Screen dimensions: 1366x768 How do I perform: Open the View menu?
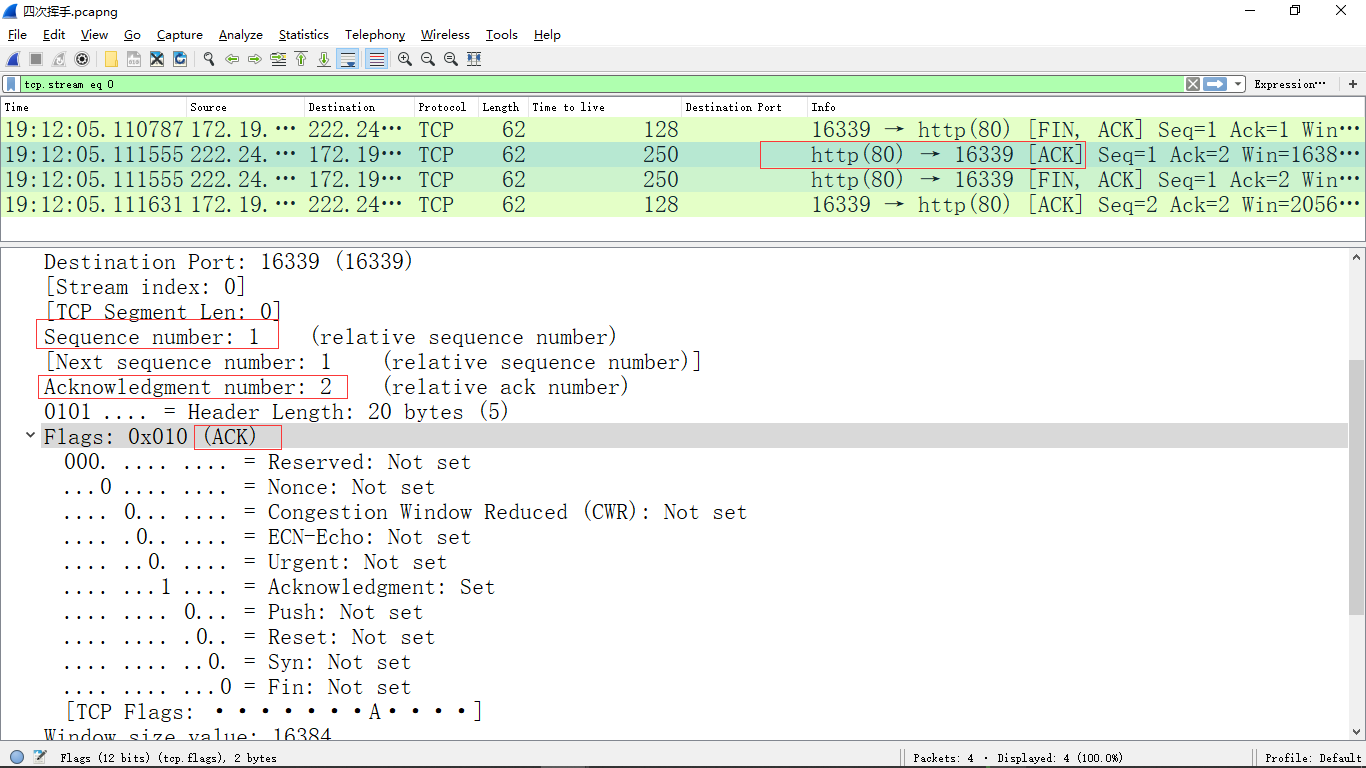pos(94,34)
